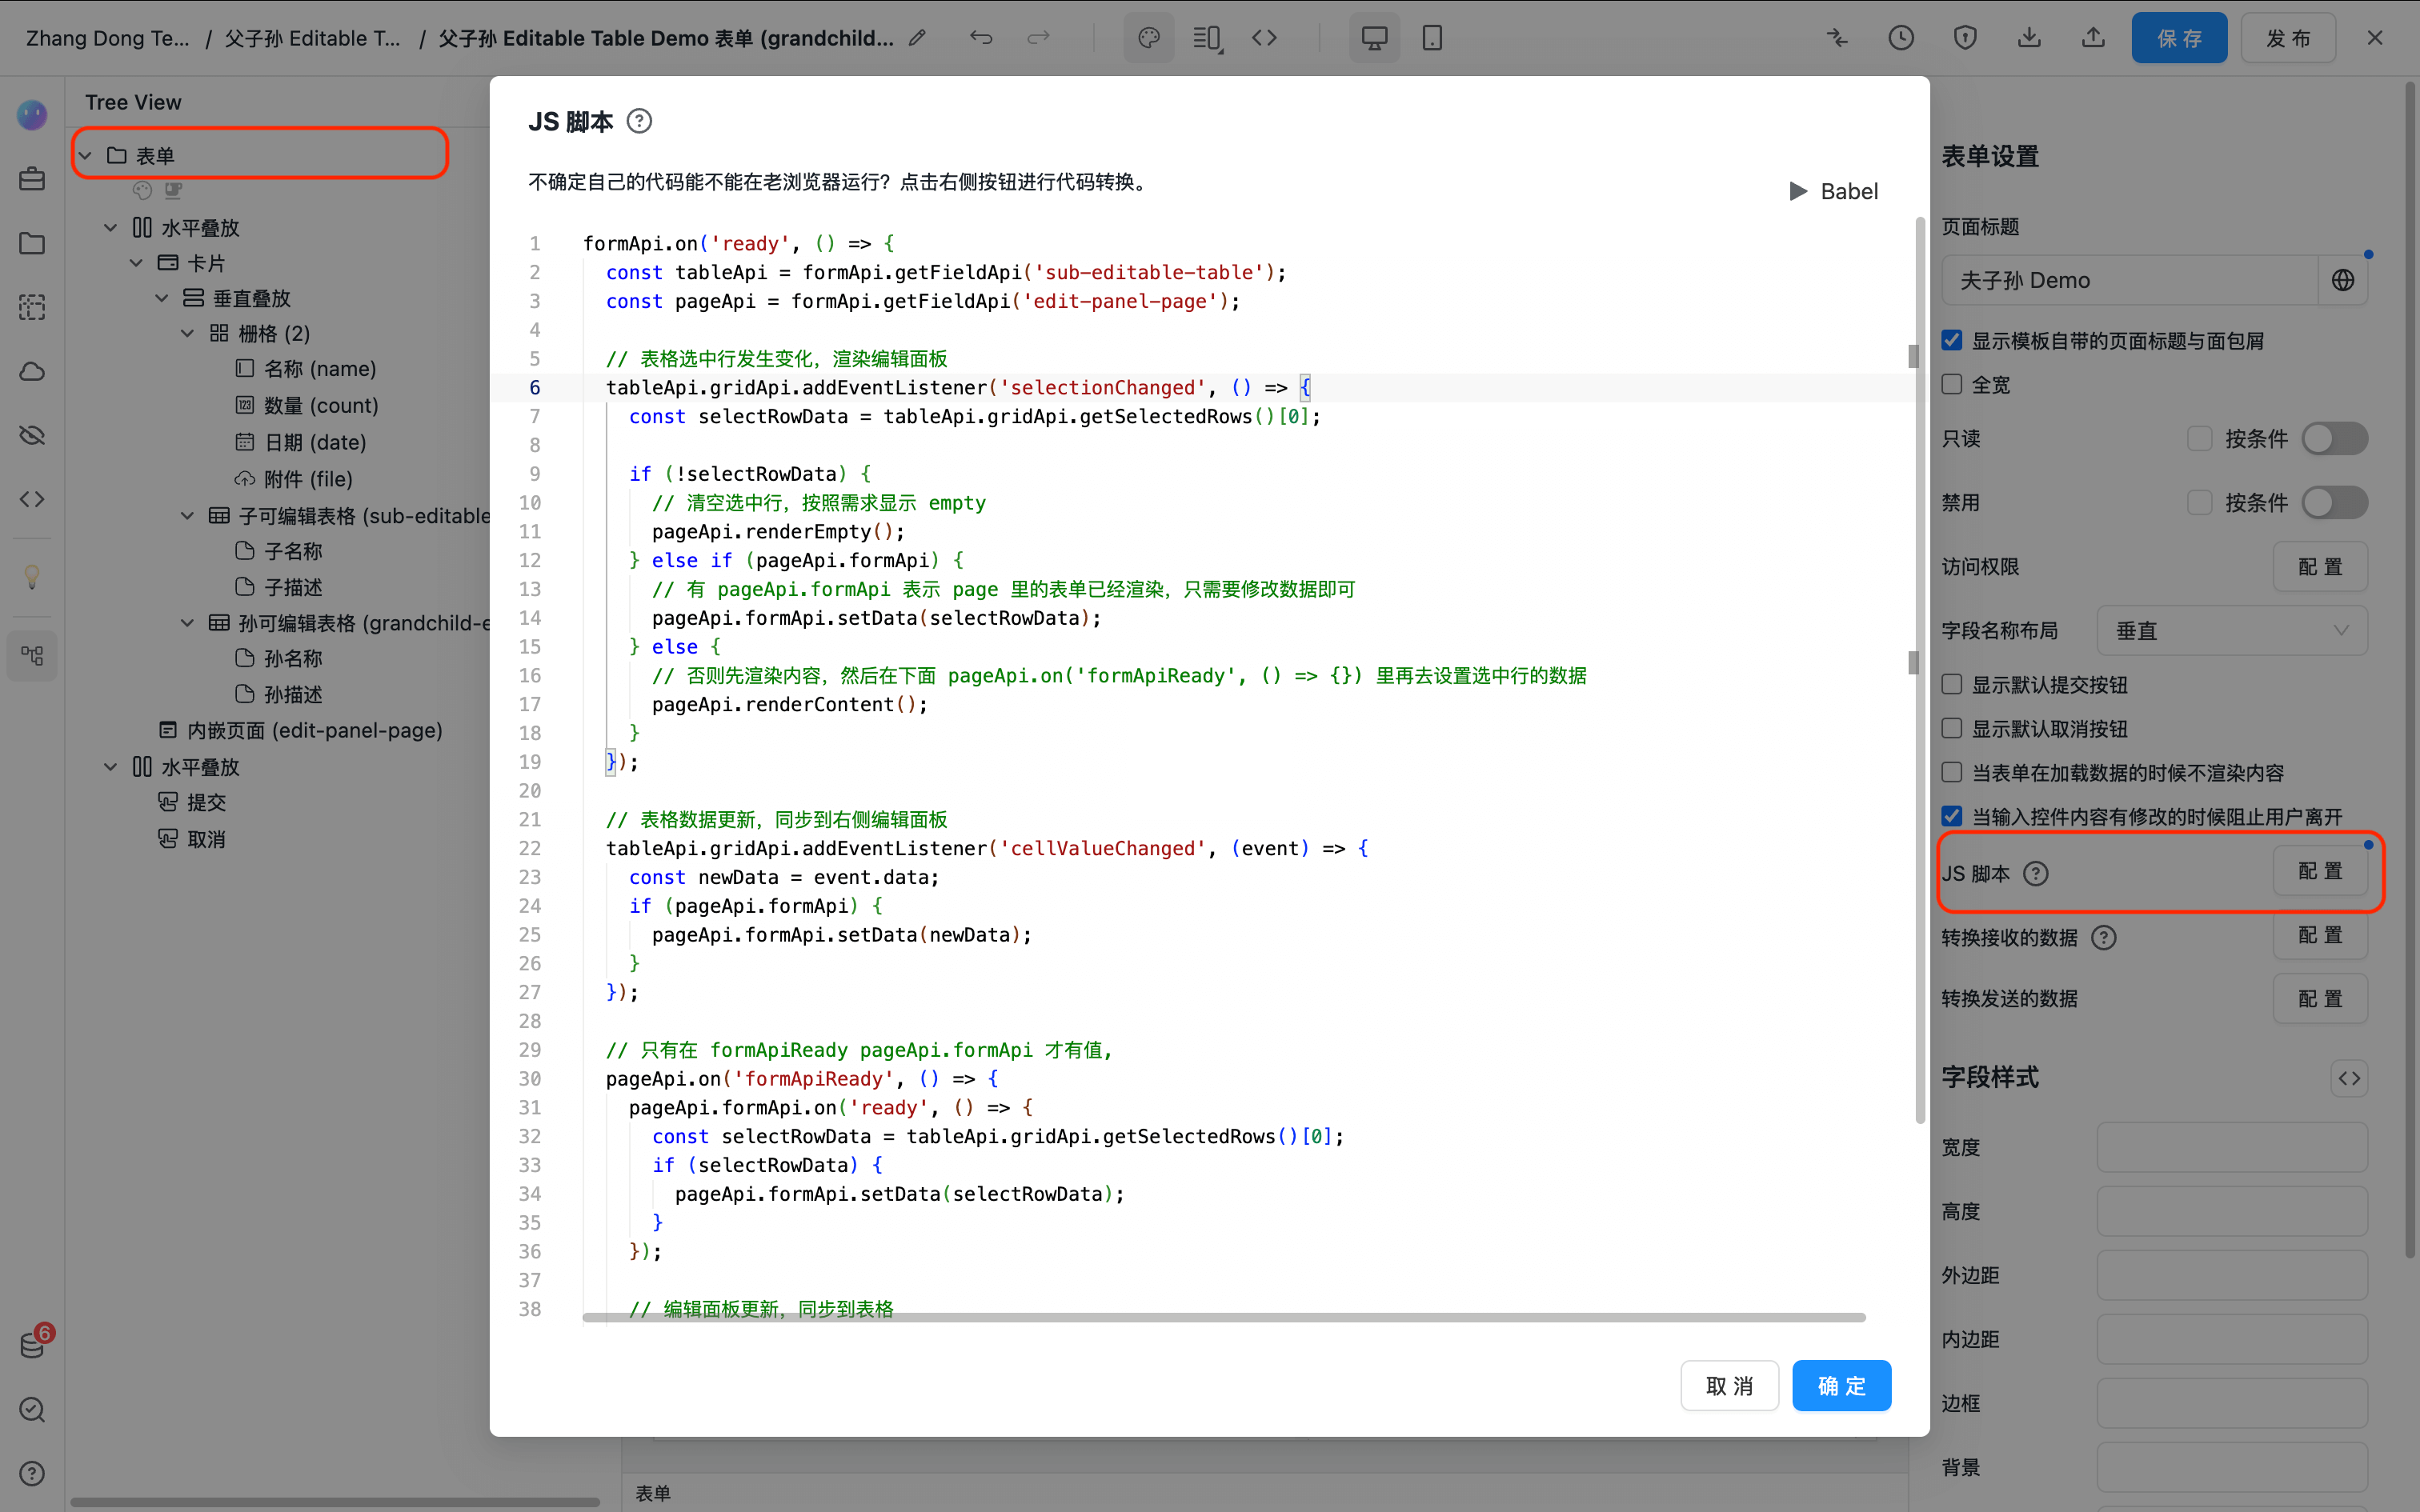This screenshot has height=1512, width=2420.
Task: Collapse the 子可编辑表格 tree node
Action: click(187, 516)
